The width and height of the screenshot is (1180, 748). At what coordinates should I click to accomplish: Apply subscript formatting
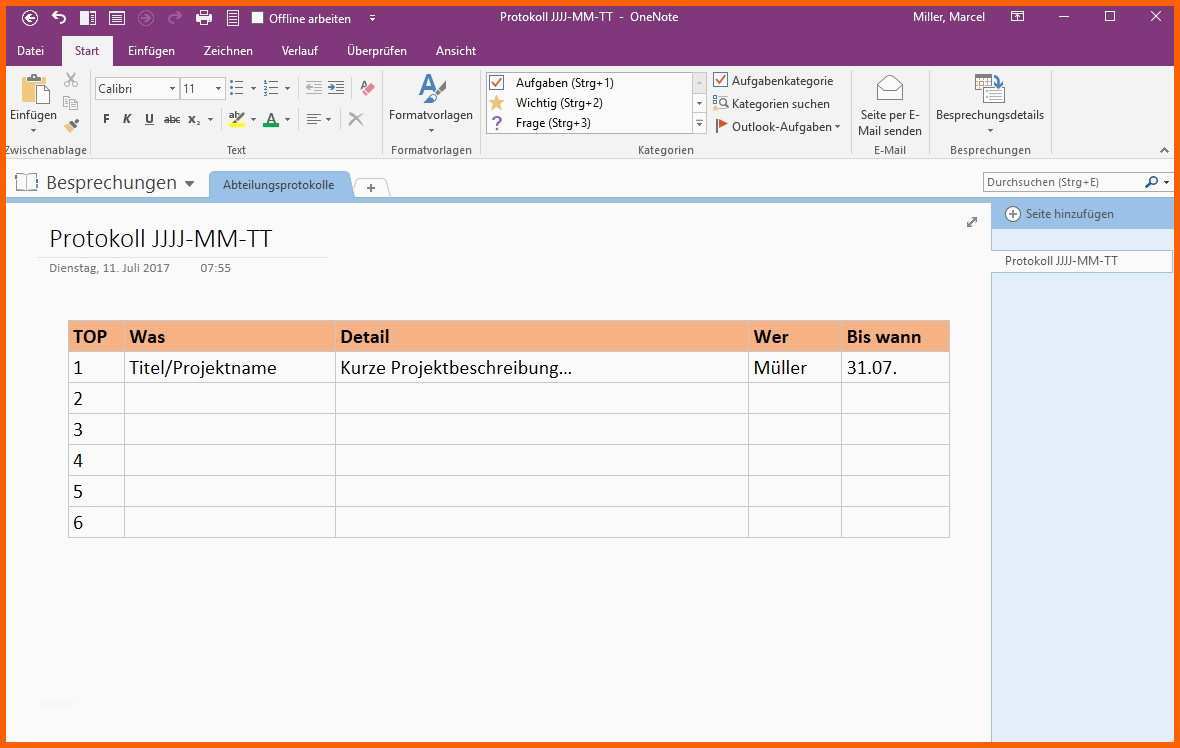(194, 119)
